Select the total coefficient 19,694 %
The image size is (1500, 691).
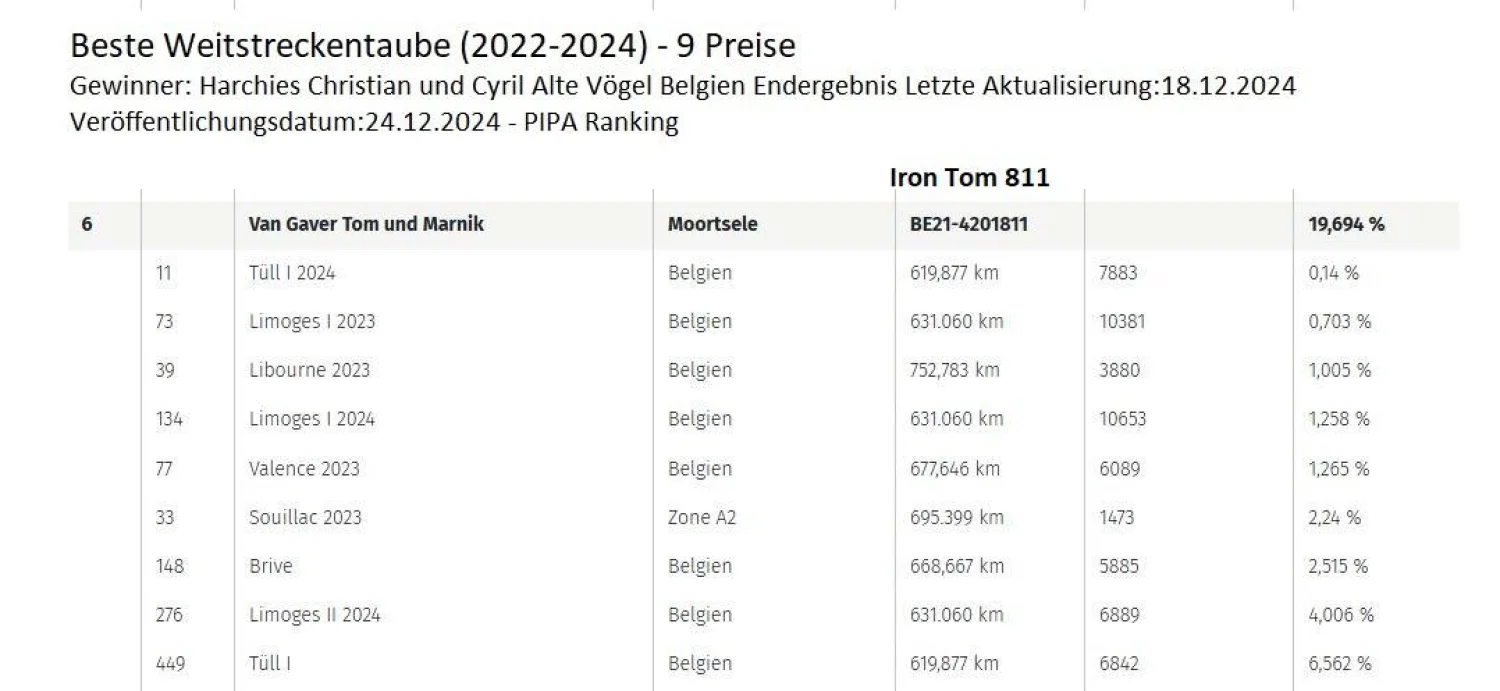[1346, 224]
